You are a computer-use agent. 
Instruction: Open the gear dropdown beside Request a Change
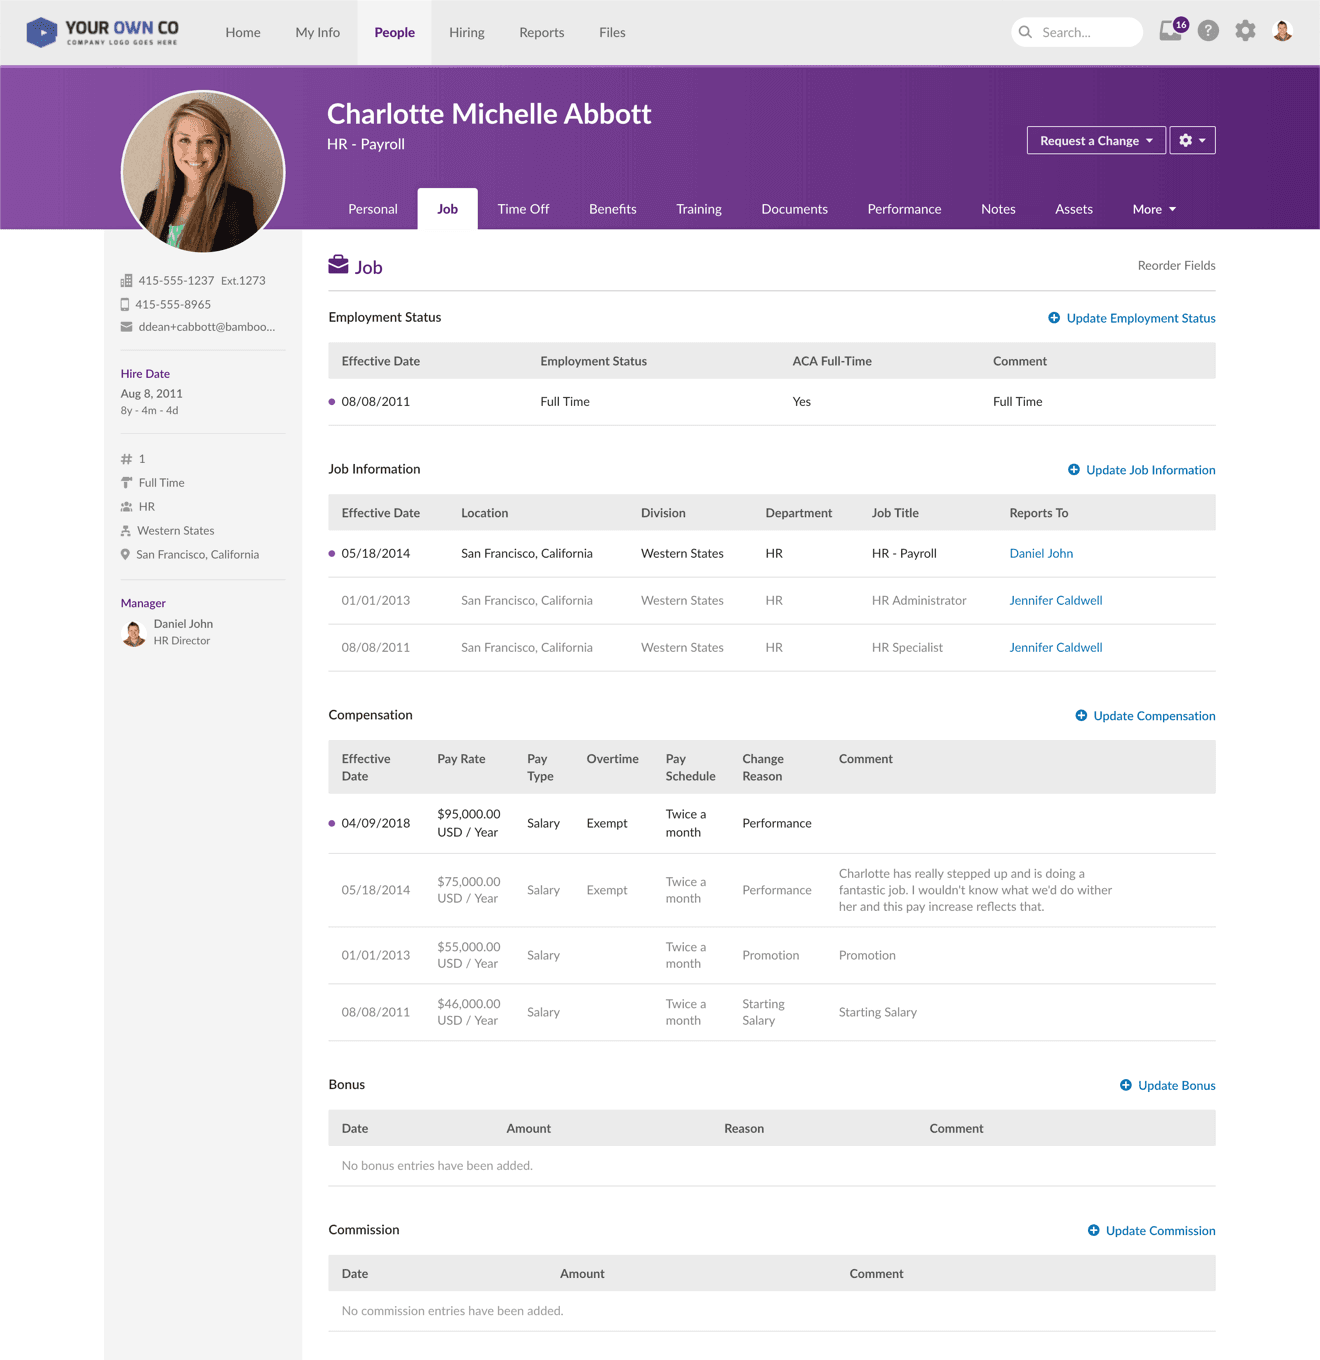[x=1191, y=140]
